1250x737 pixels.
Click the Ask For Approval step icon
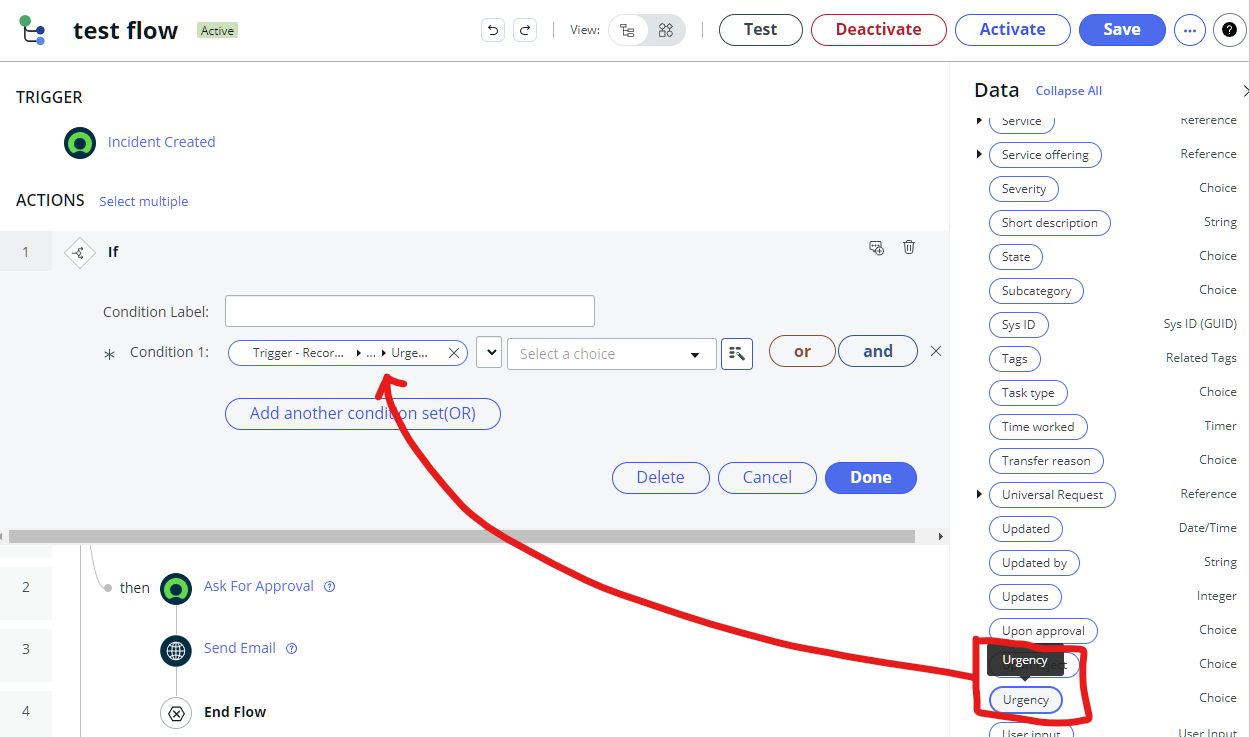[176, 588]
